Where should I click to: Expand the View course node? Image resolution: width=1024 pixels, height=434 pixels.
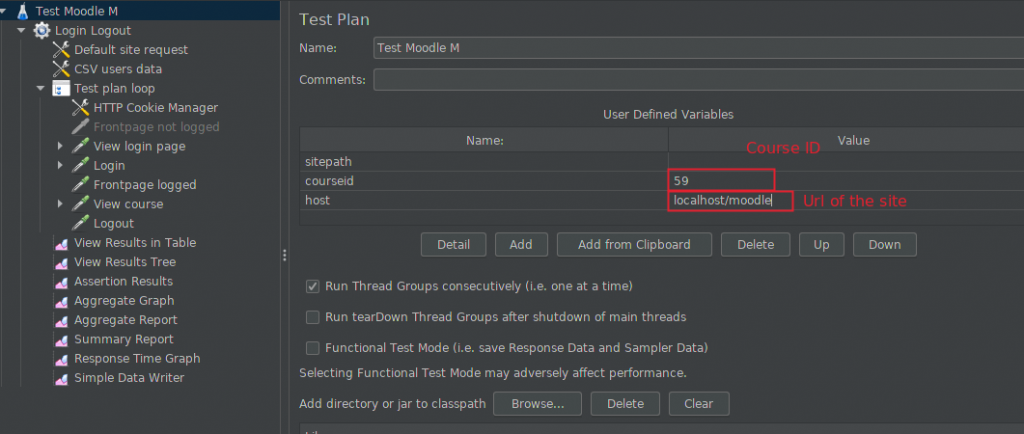[x=60, y=204]
